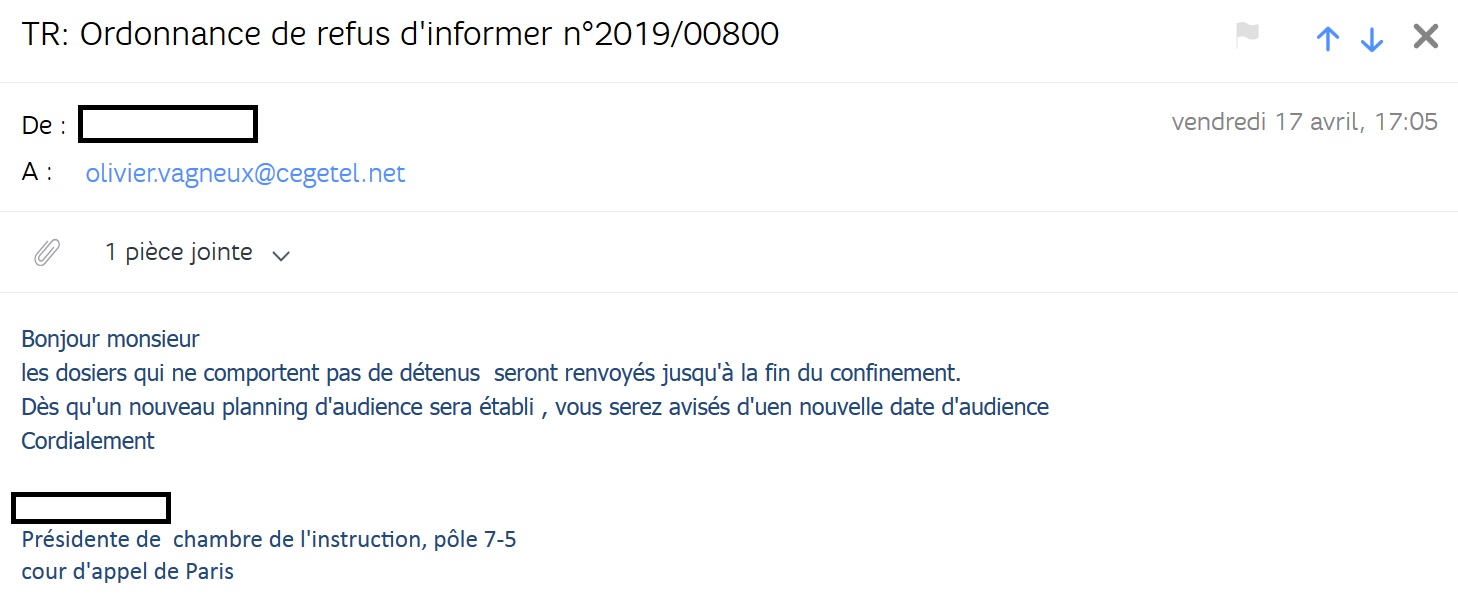Click the "De :" sender label
This screenshot has height=608, width=1458.
point(44,126)
